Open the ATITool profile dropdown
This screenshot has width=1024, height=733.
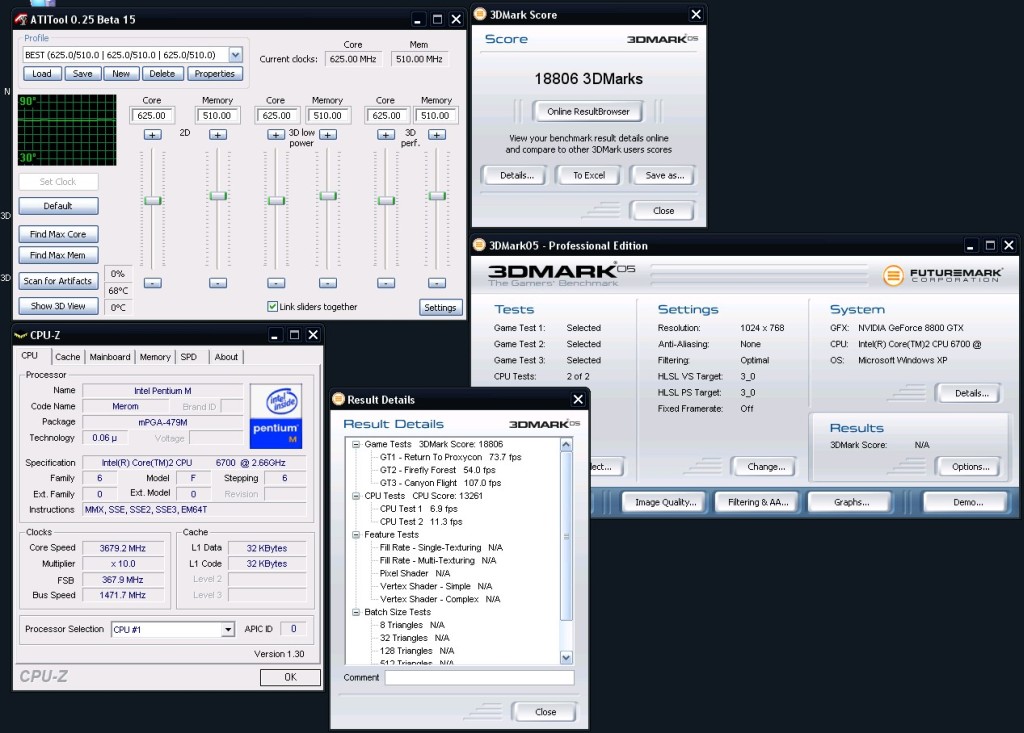236,55
